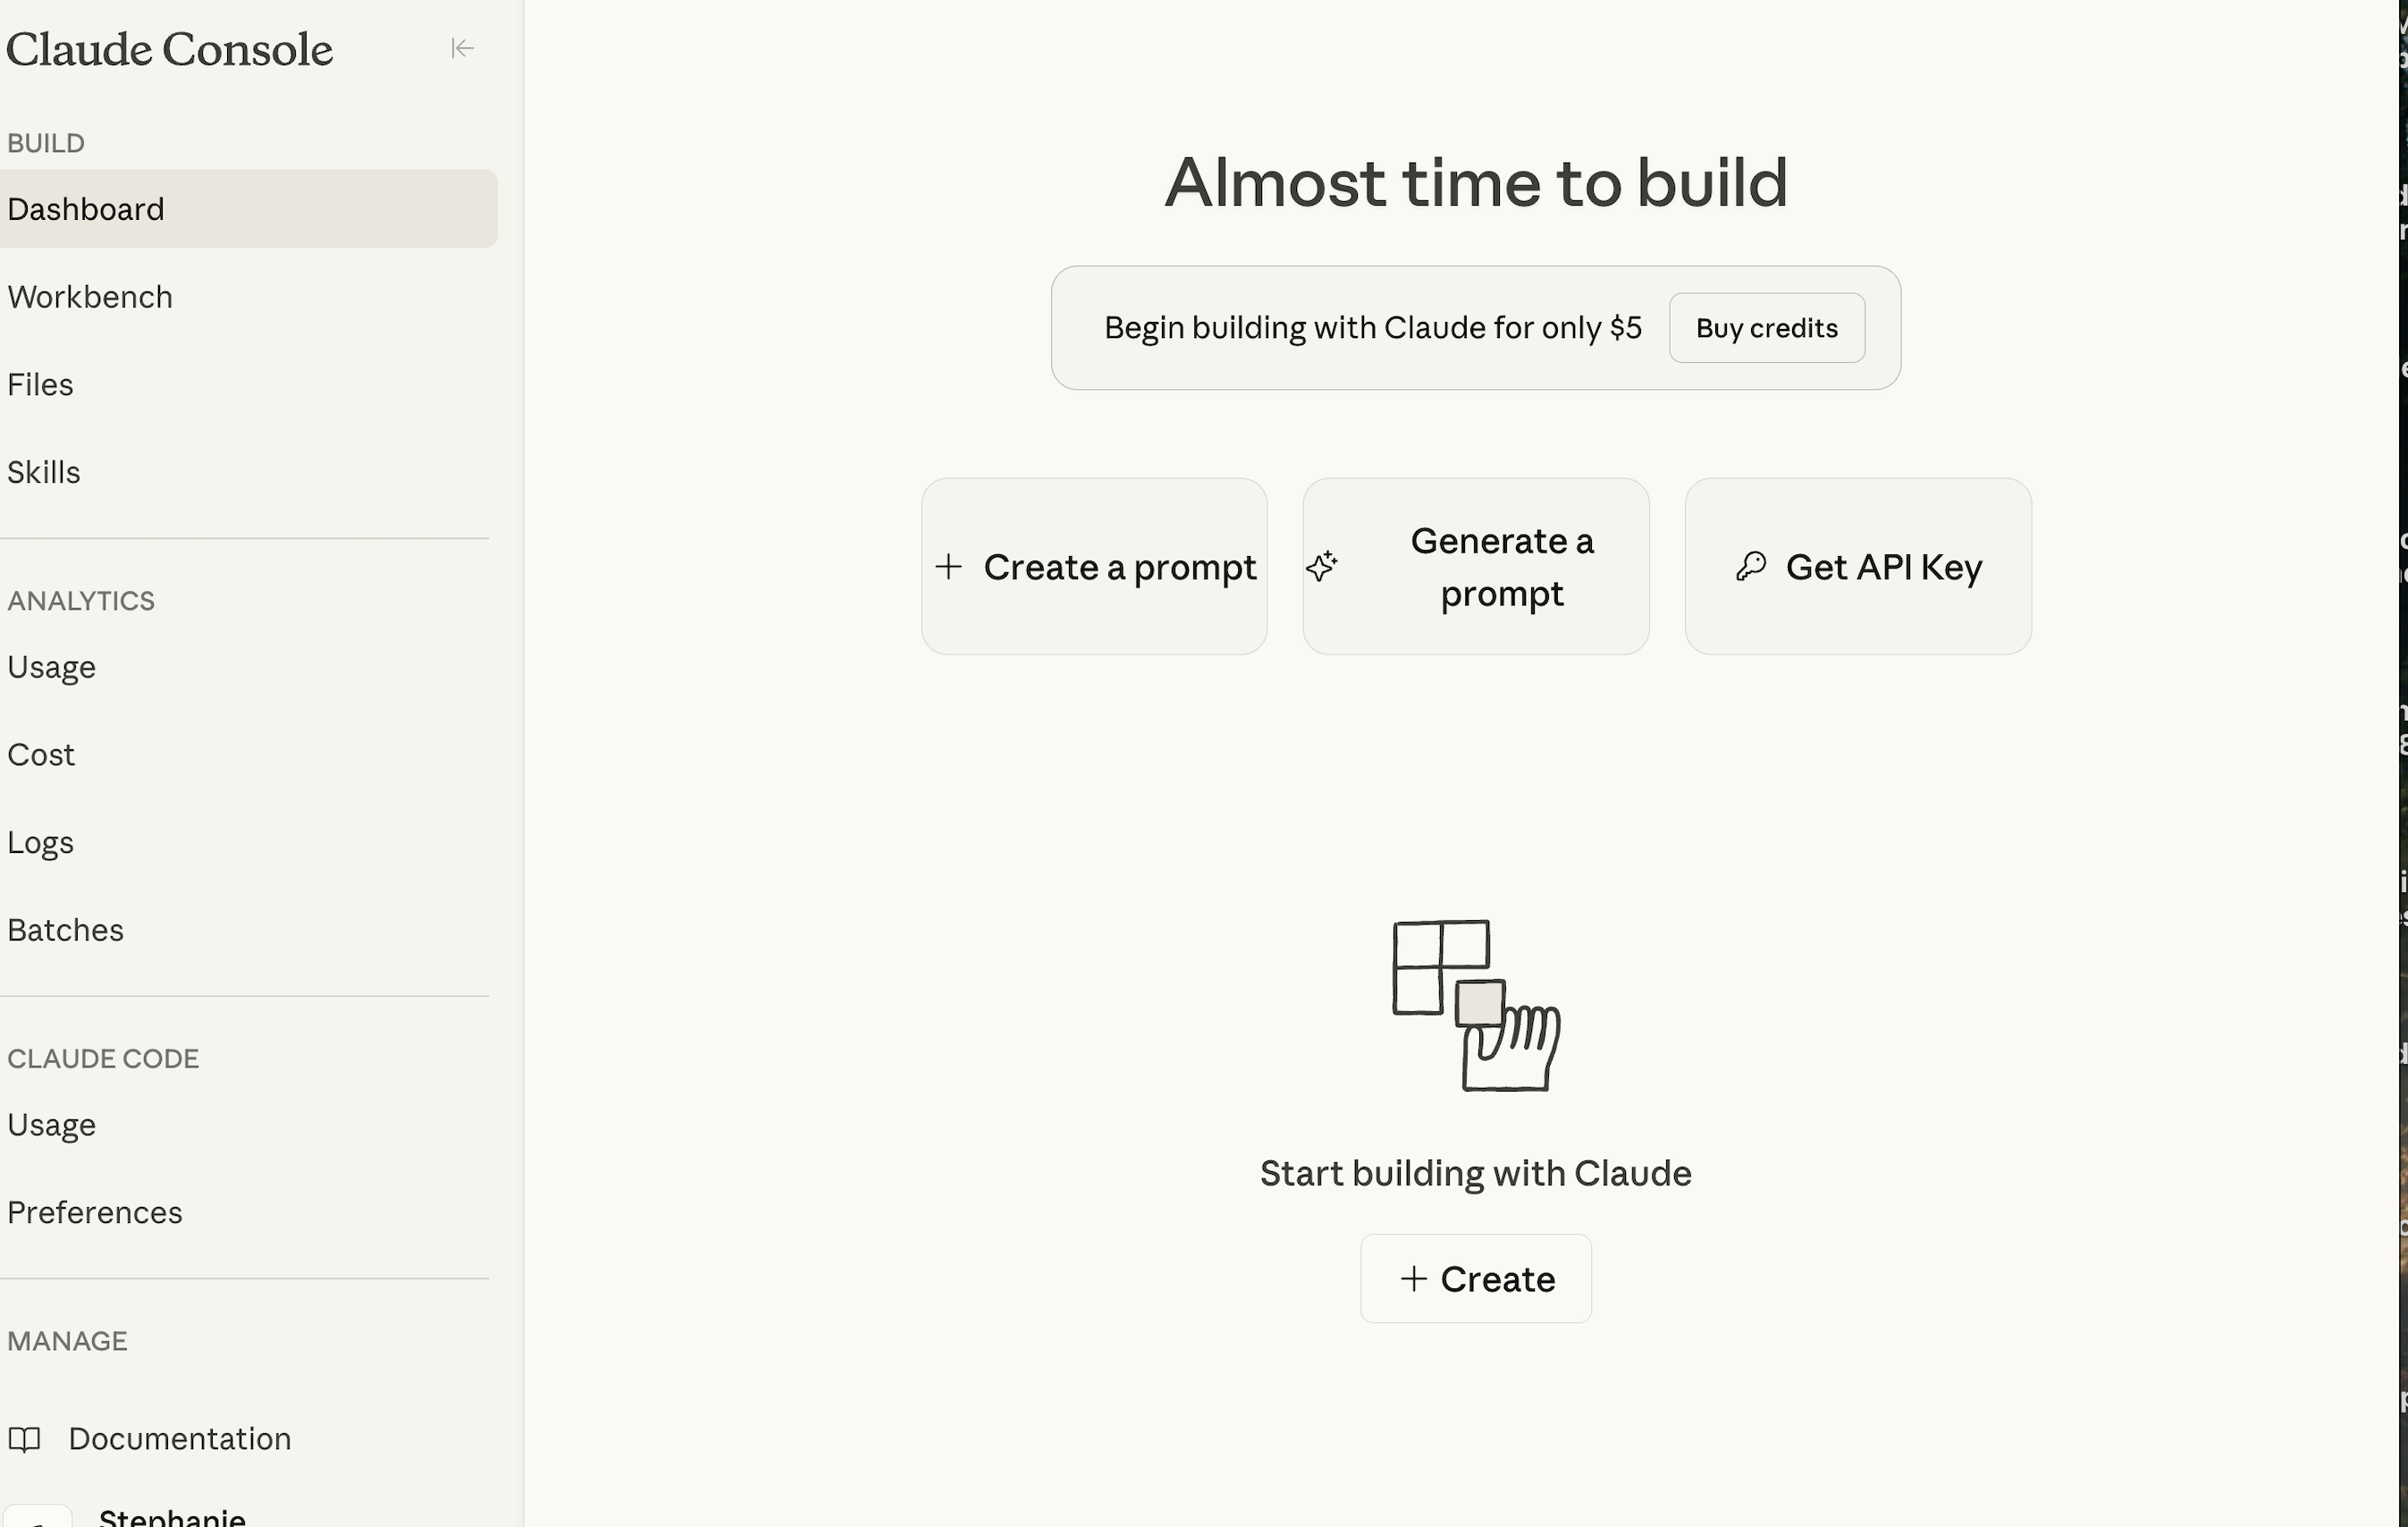The height and width of the screenshot is (1527, 2408).
Task: Open the Cost analytics page
Action: click(41, 754)
